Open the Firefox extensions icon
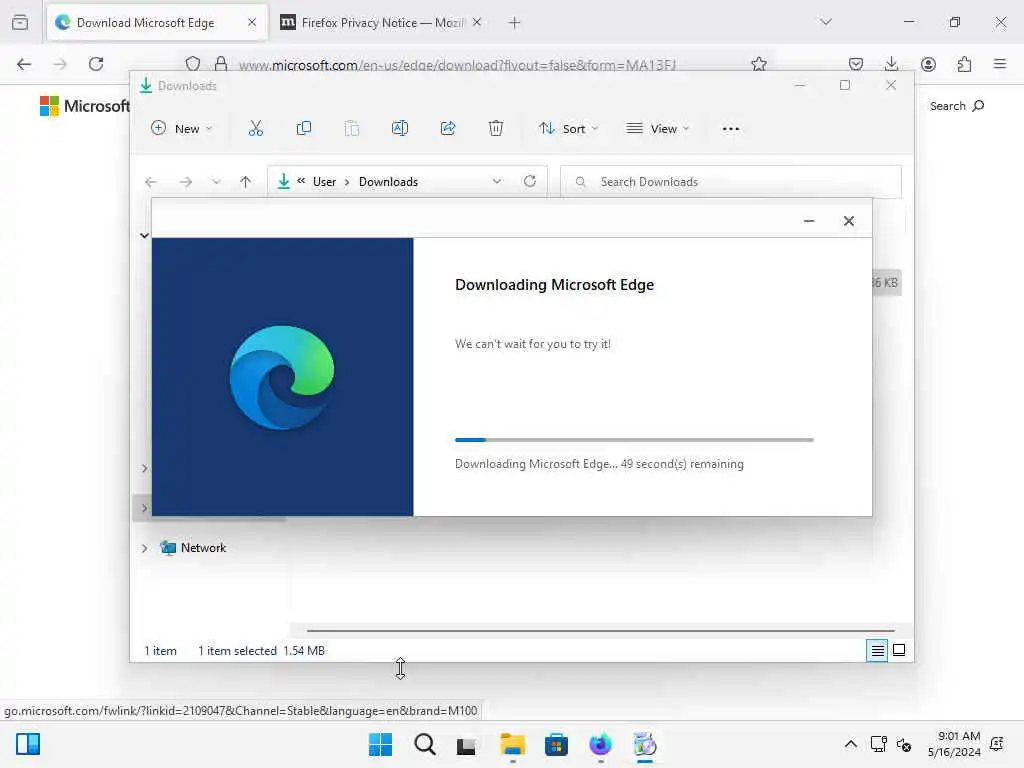The height and width of the screenshot is (768, 1024). [964, 64]
